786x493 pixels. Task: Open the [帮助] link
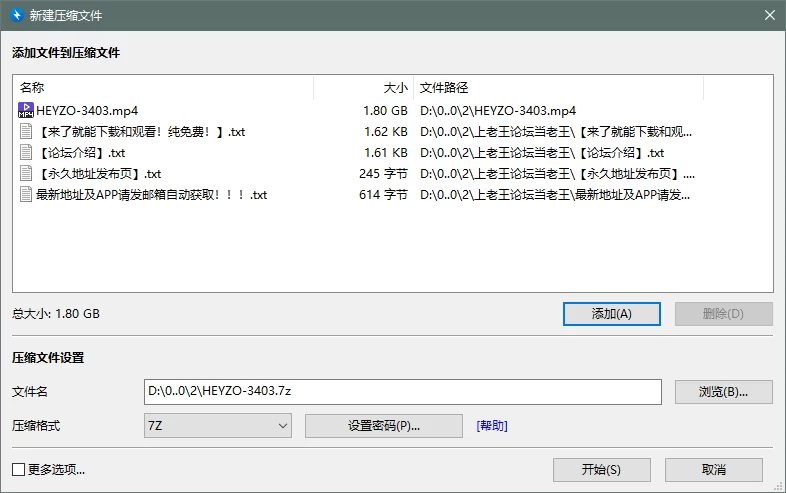point(492,426)
